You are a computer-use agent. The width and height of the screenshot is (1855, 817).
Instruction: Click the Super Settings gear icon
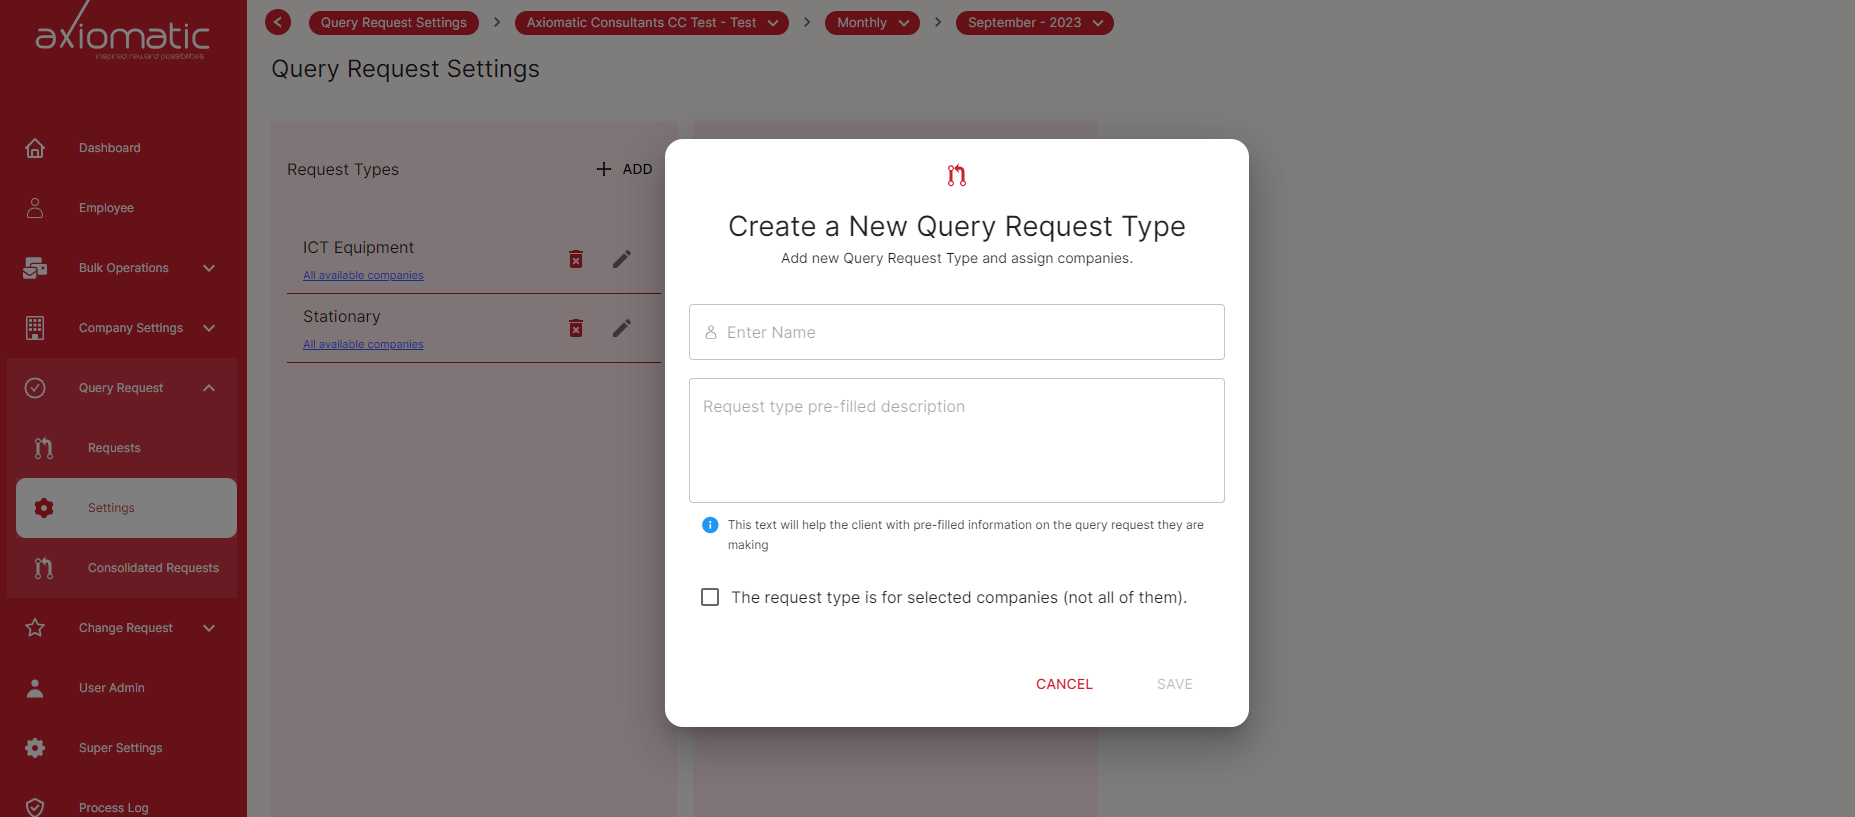click(35, 748)
